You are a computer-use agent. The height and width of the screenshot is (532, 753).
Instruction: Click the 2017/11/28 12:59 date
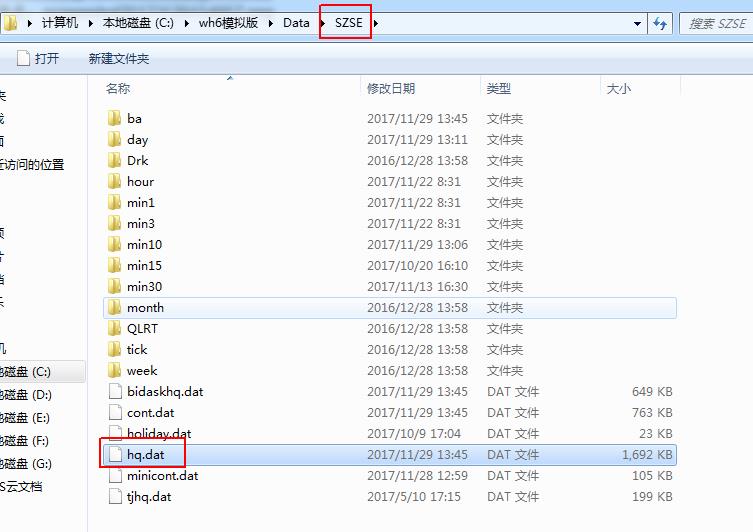[417, 476]
